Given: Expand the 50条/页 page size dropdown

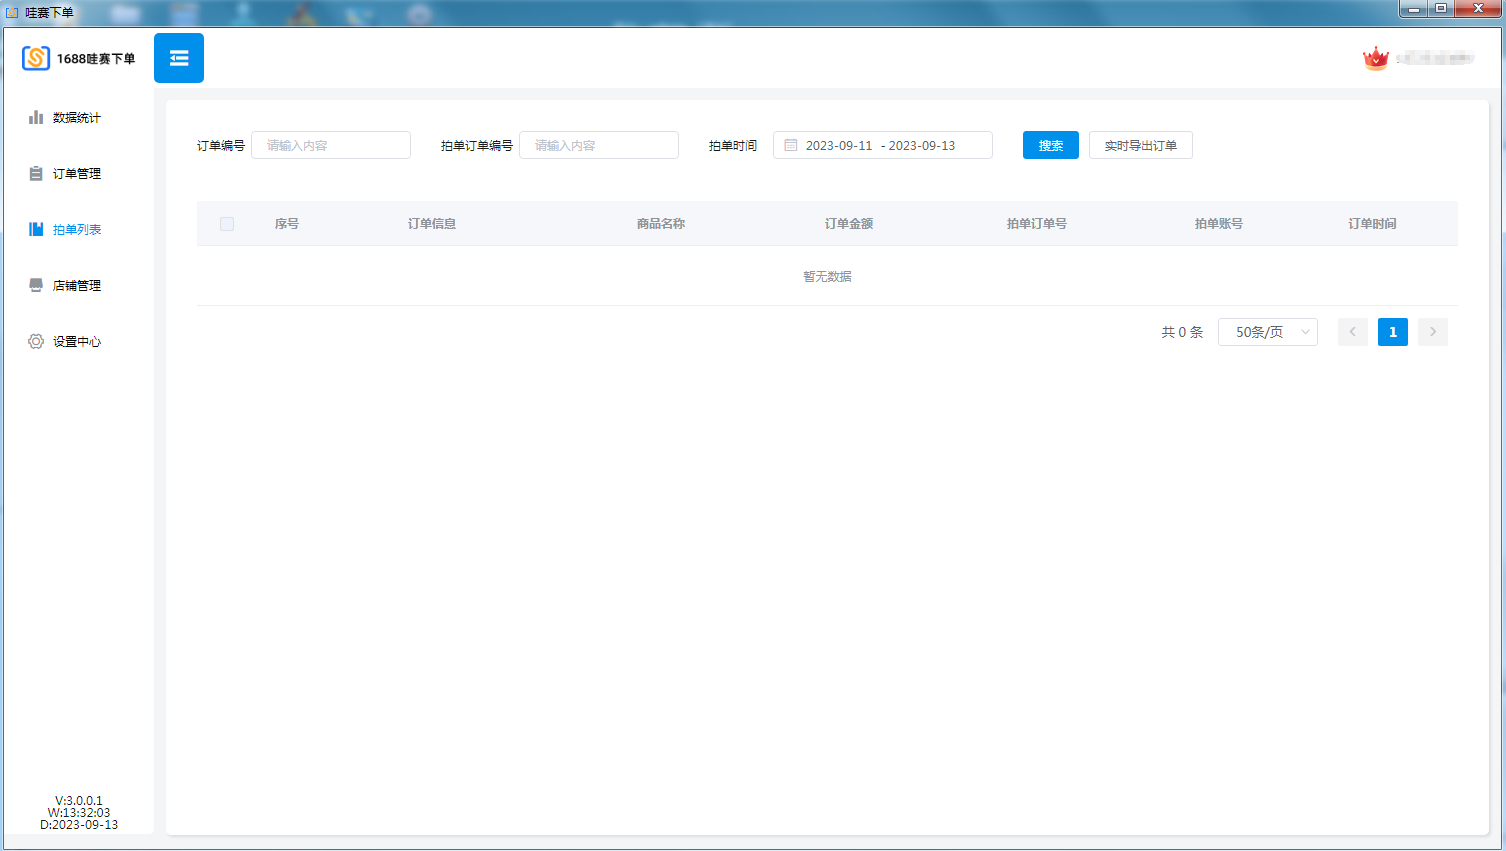Looking at the screenshot, I should [x=1267, y=332].
